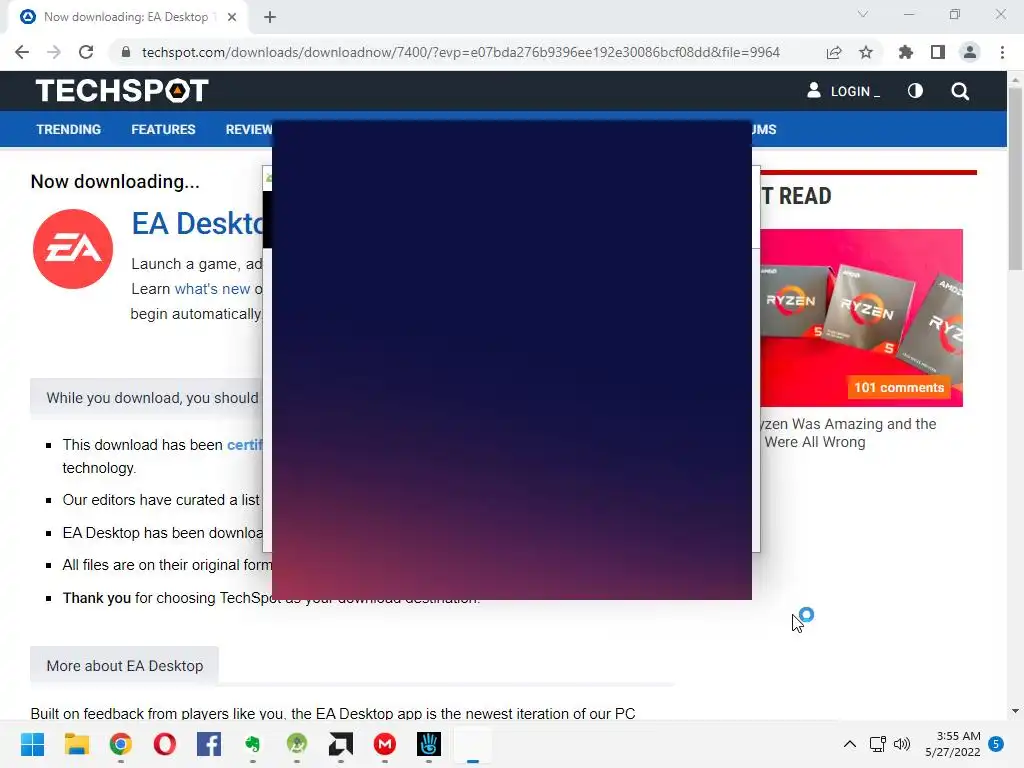Image resolution: width=1024 pixels, height=768 pixels.
Task: Open the tab search chevron
Action: [863, 14]
